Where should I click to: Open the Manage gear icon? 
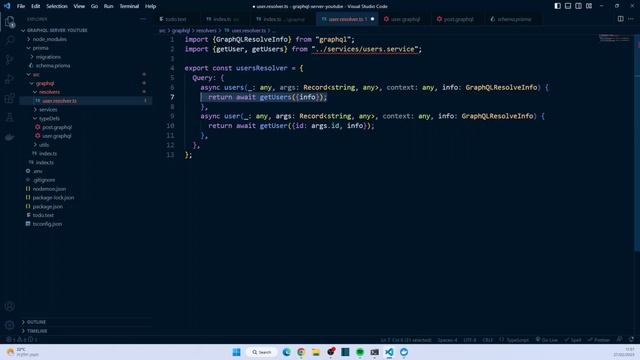coord(9,325)
